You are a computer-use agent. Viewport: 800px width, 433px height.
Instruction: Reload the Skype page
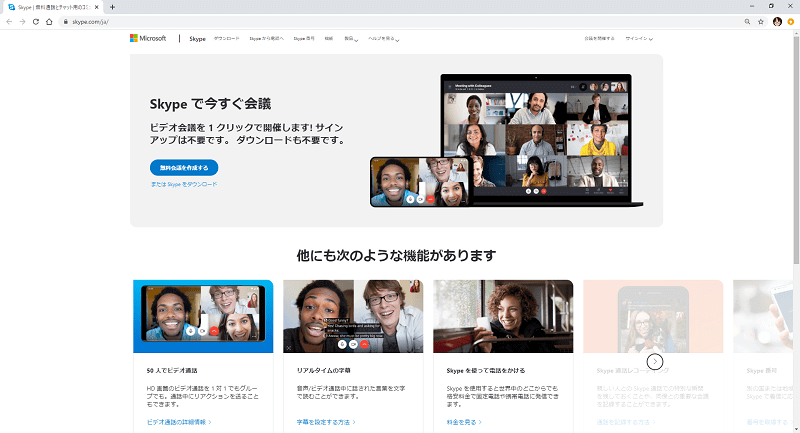click(36, 22)
